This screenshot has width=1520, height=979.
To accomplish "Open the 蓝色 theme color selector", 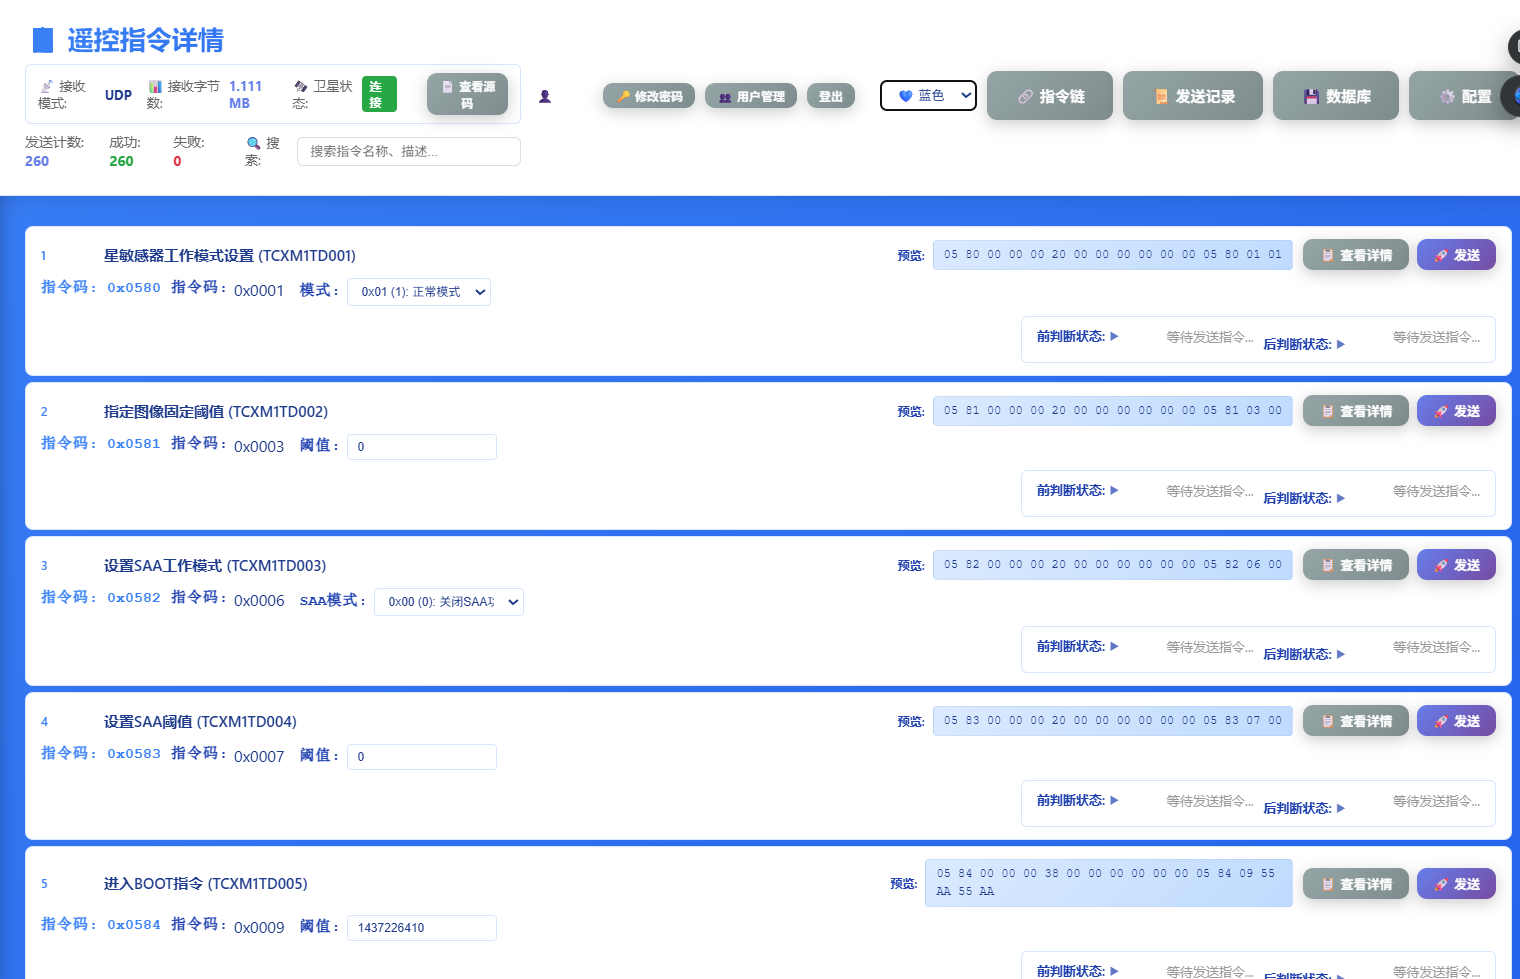I will [x=928, y=95].
